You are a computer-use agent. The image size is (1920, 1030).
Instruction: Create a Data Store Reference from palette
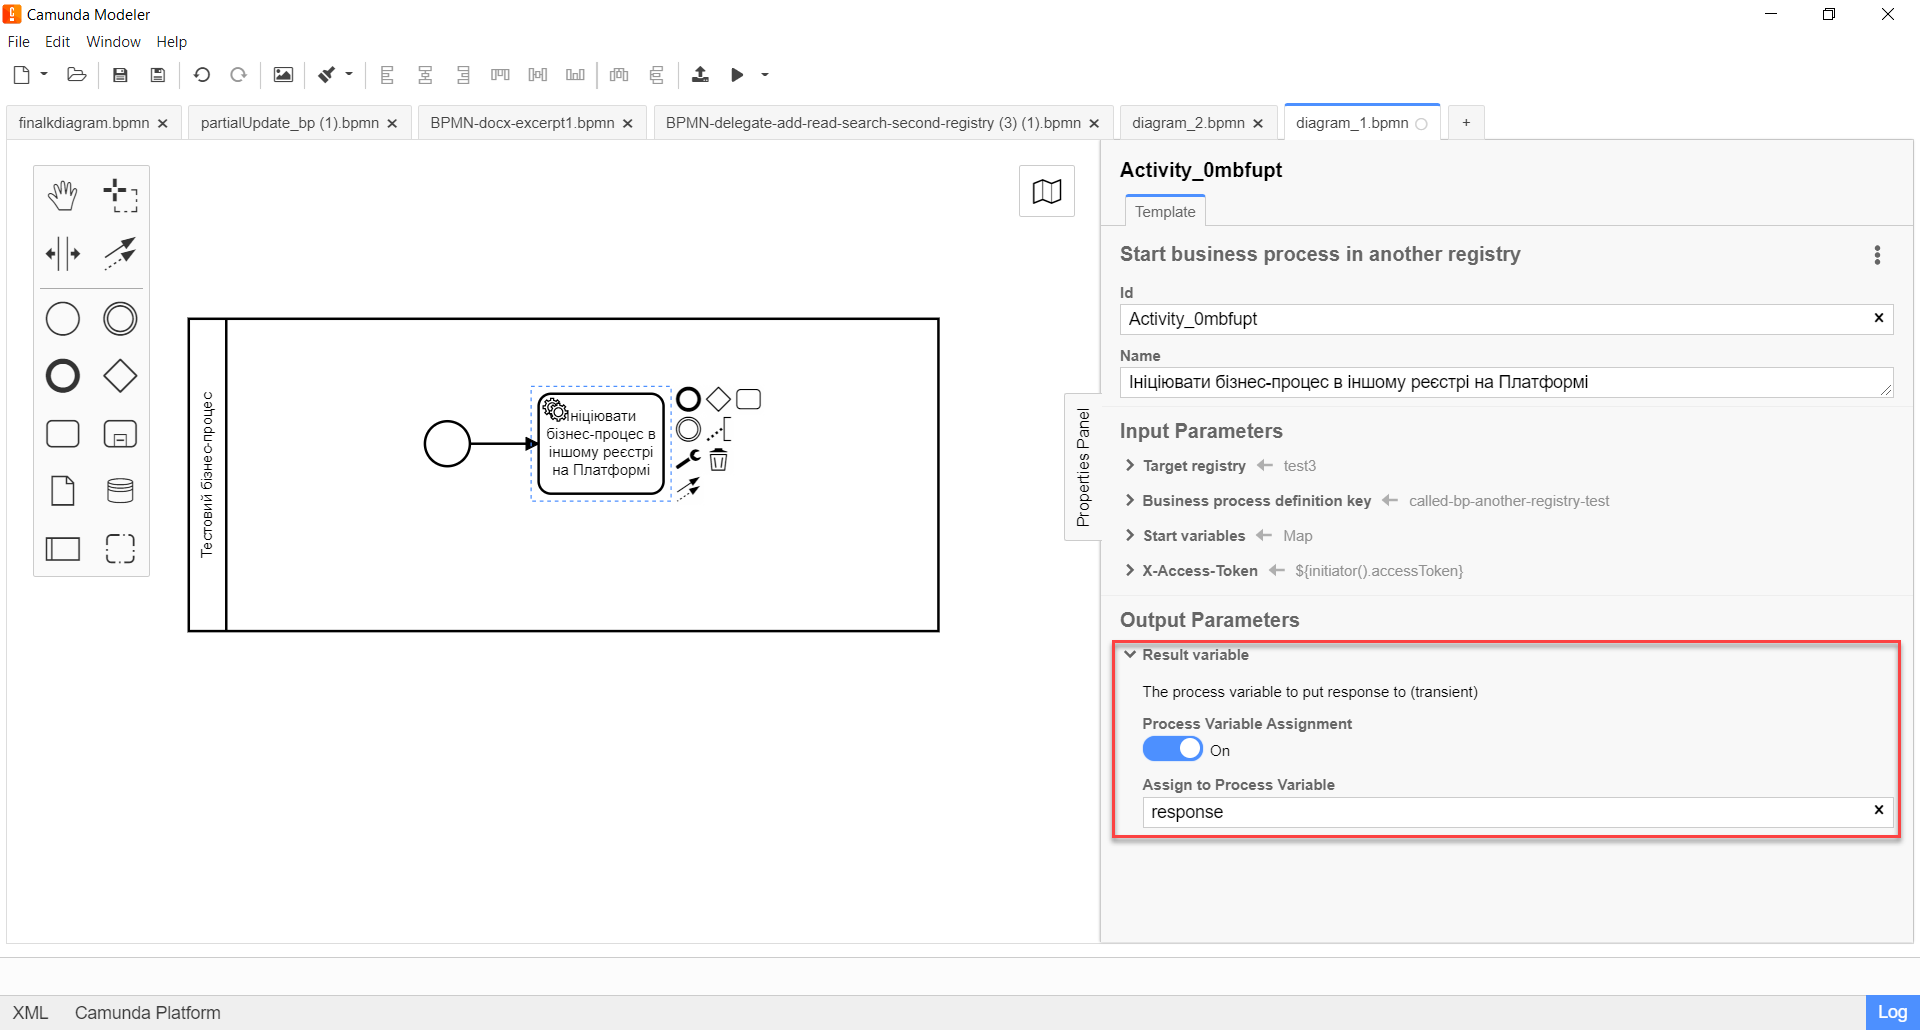coord(120,491)
